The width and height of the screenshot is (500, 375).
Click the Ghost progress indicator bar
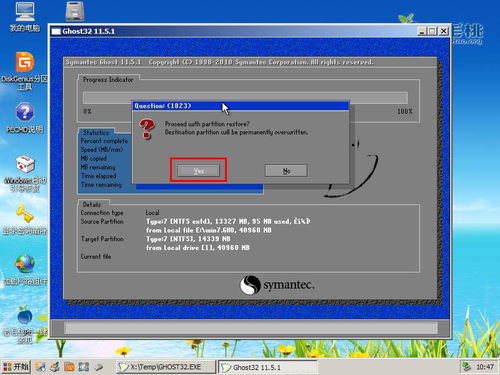click(245, 98)
